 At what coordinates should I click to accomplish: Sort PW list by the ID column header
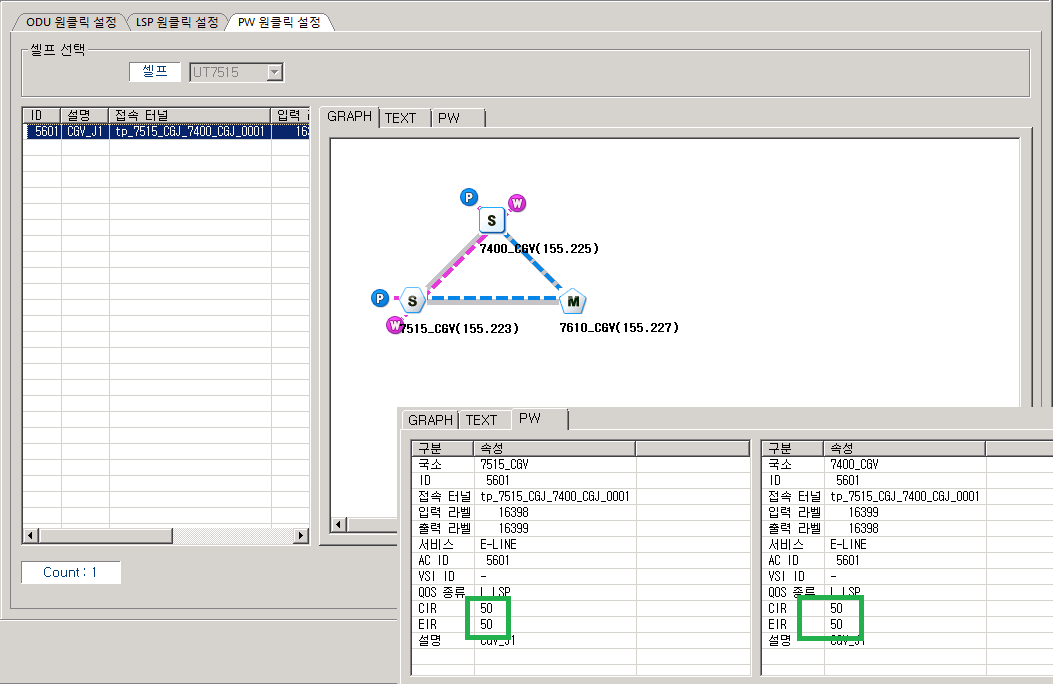[42, 115]
